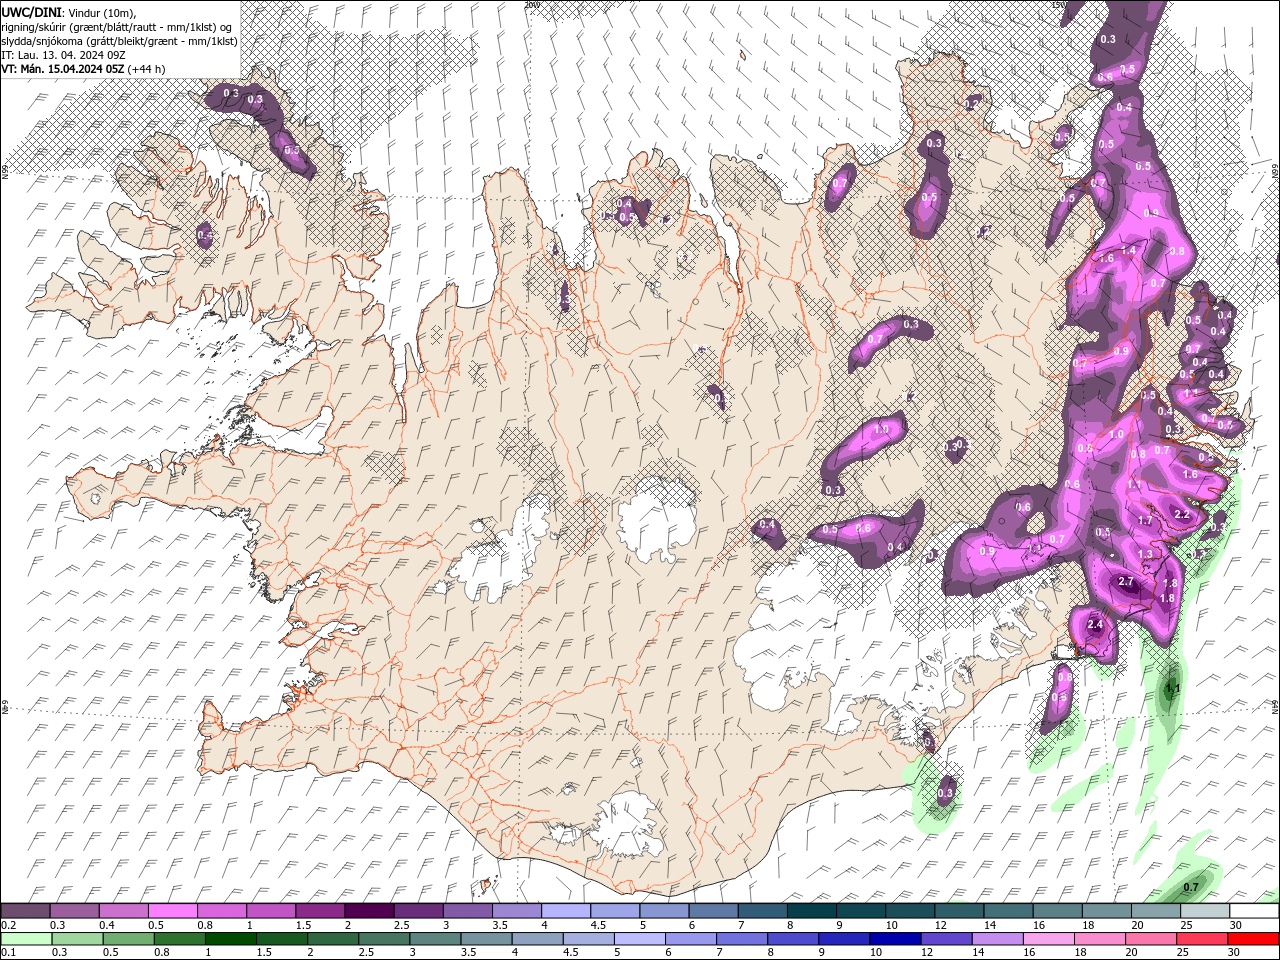
Task: Select the top-row legend swatch labeled 0.2
Action: [25, 910]
